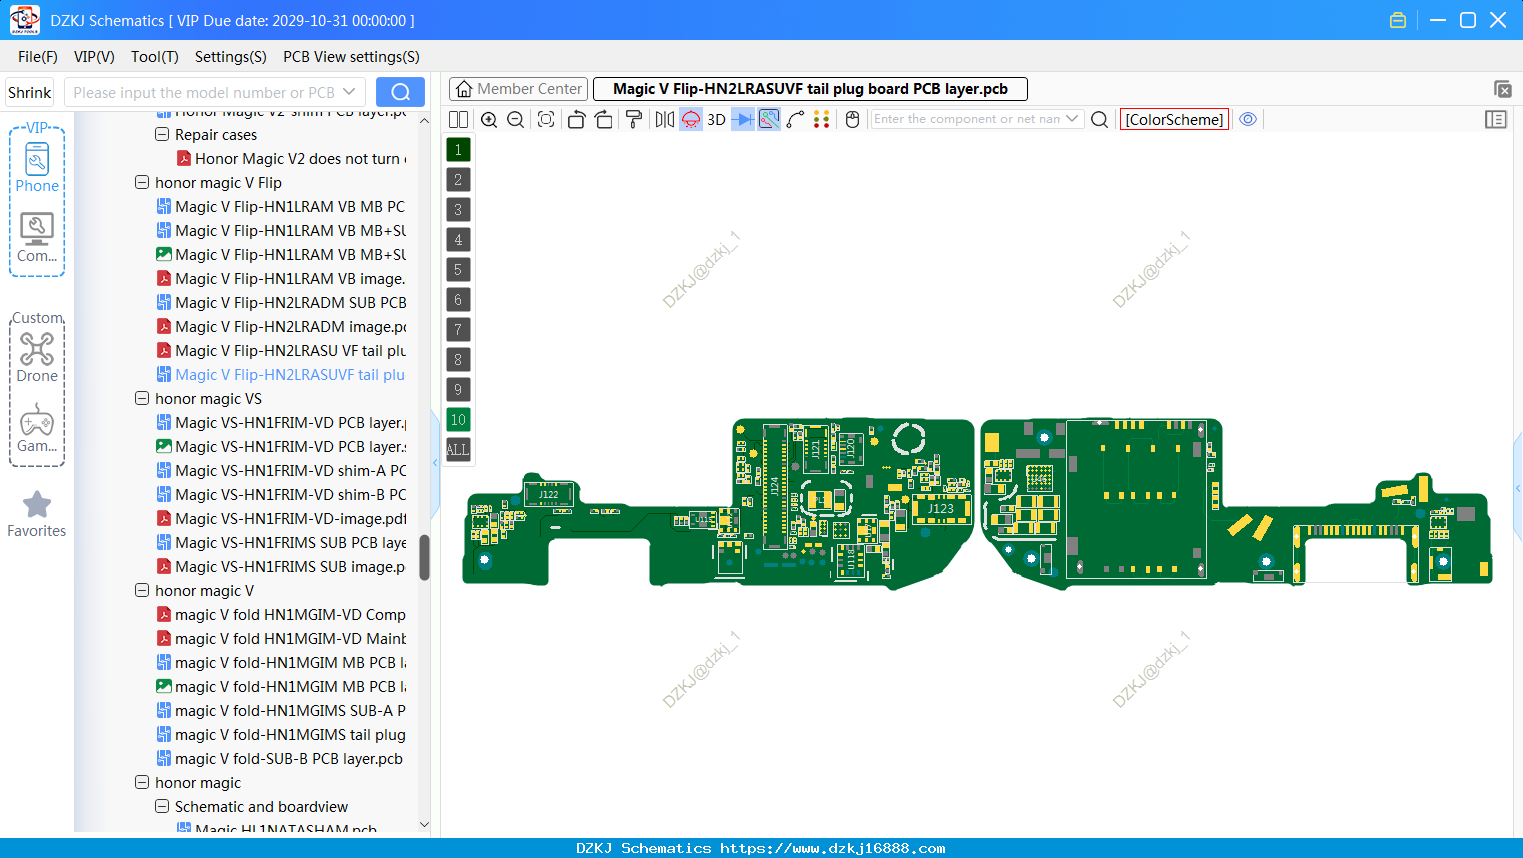
Task: Mirror flip the board view
Action: click(665, 119)
